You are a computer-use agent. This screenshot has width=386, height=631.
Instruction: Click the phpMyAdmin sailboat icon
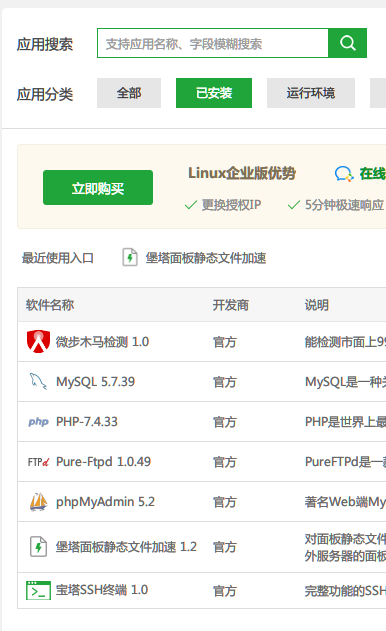click(x=38, y=501)
